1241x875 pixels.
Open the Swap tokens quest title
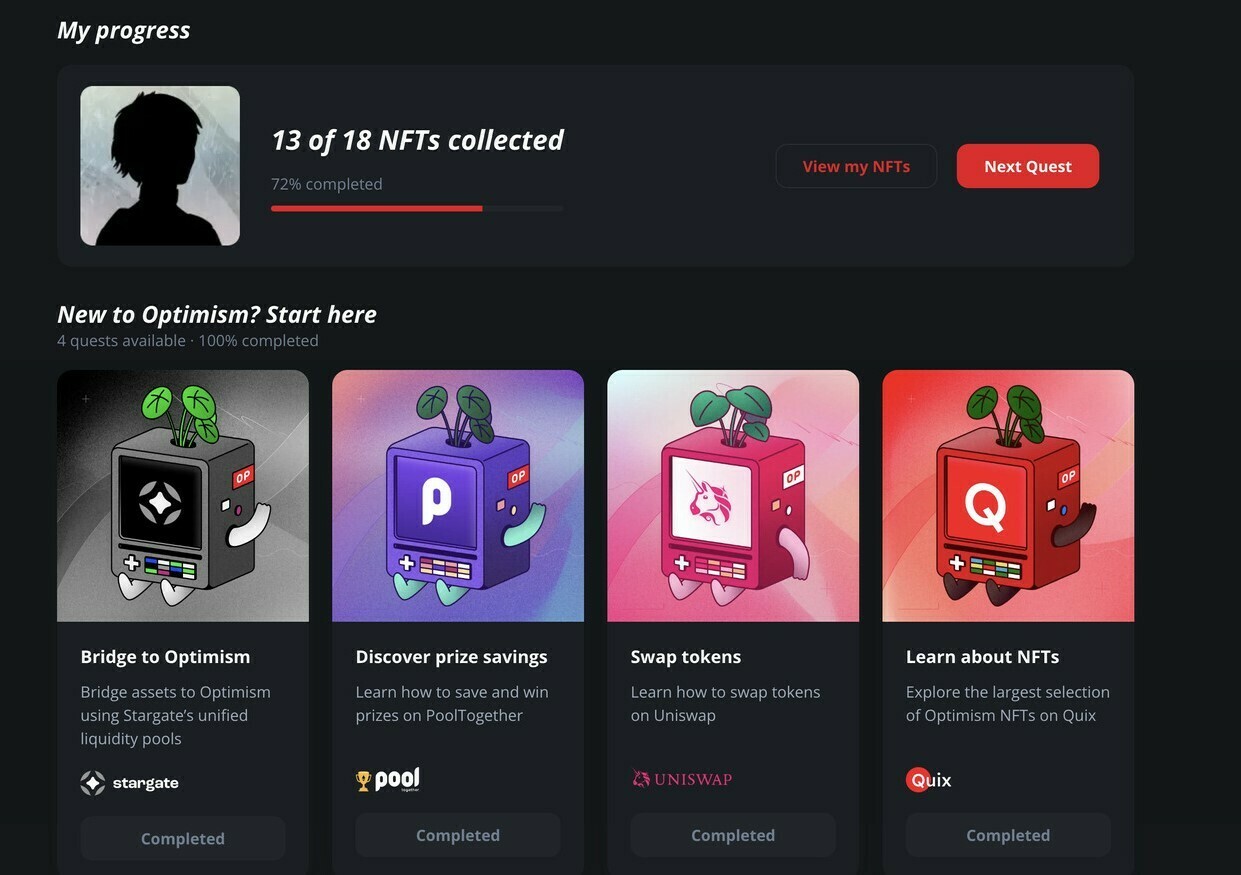click(x=686, y=657)
